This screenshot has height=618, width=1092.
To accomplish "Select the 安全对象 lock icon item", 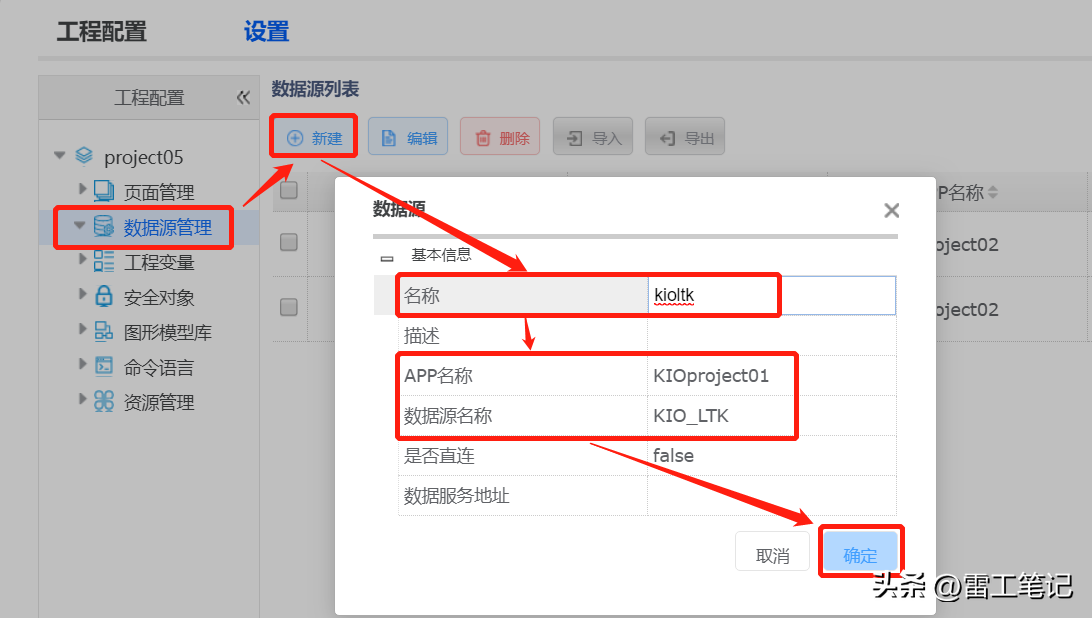I will tap(158, 297).
